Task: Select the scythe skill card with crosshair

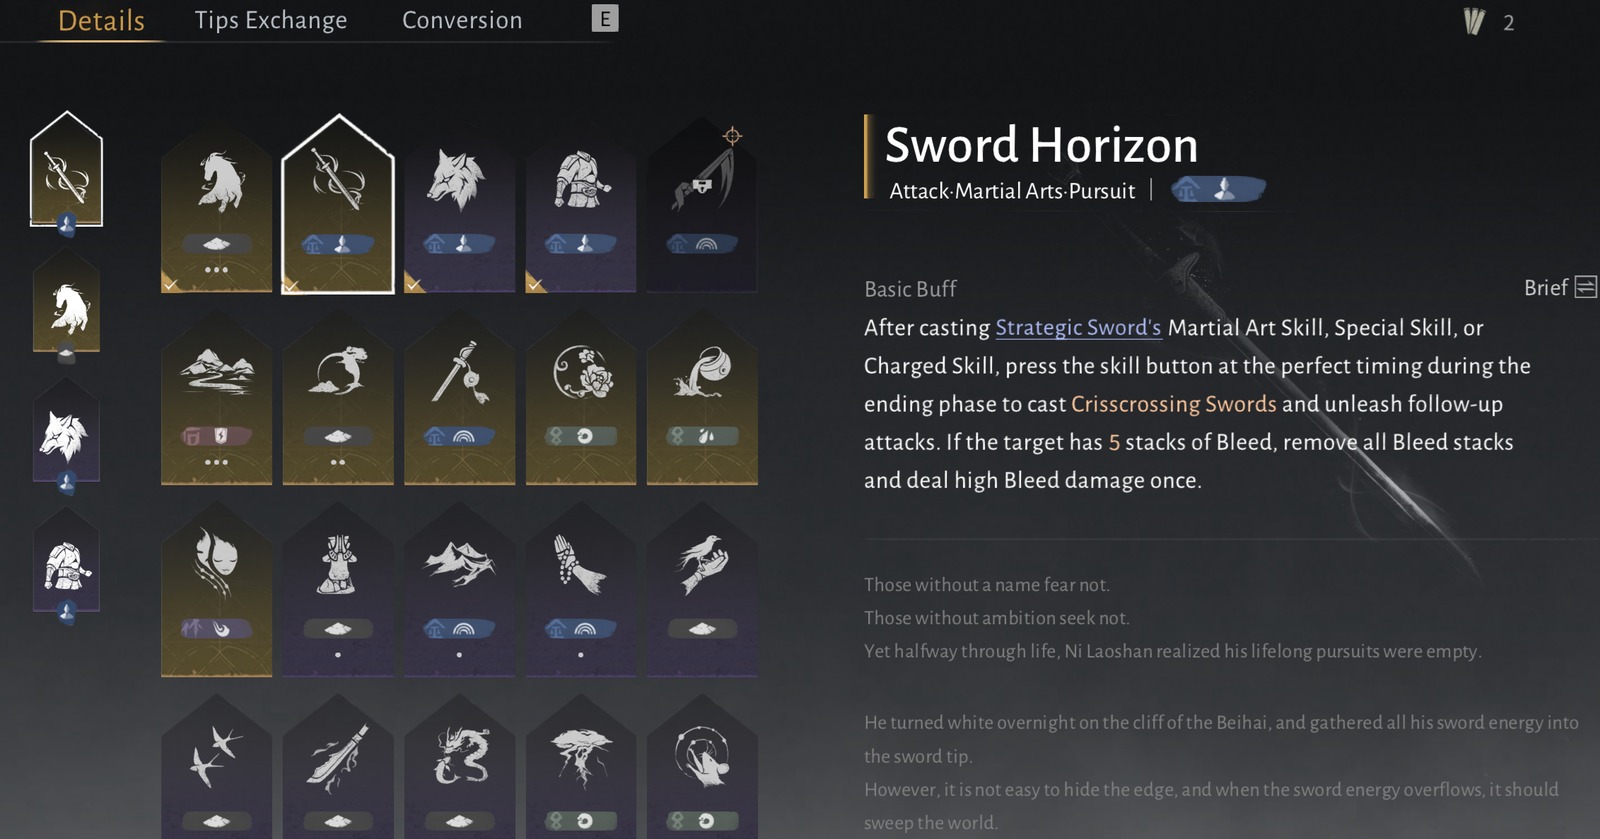Action: pyautogui.click(x=702, y=210)
